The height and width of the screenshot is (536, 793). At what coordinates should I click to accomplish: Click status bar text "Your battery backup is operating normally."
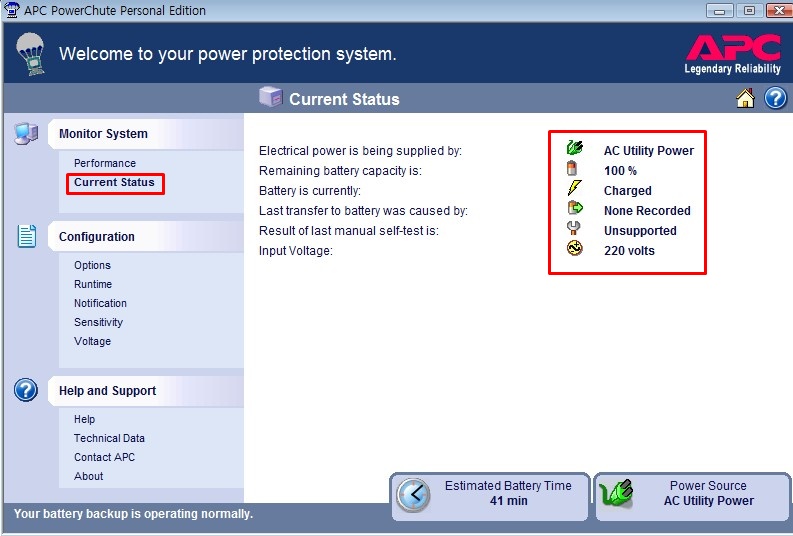click(133, 514)
